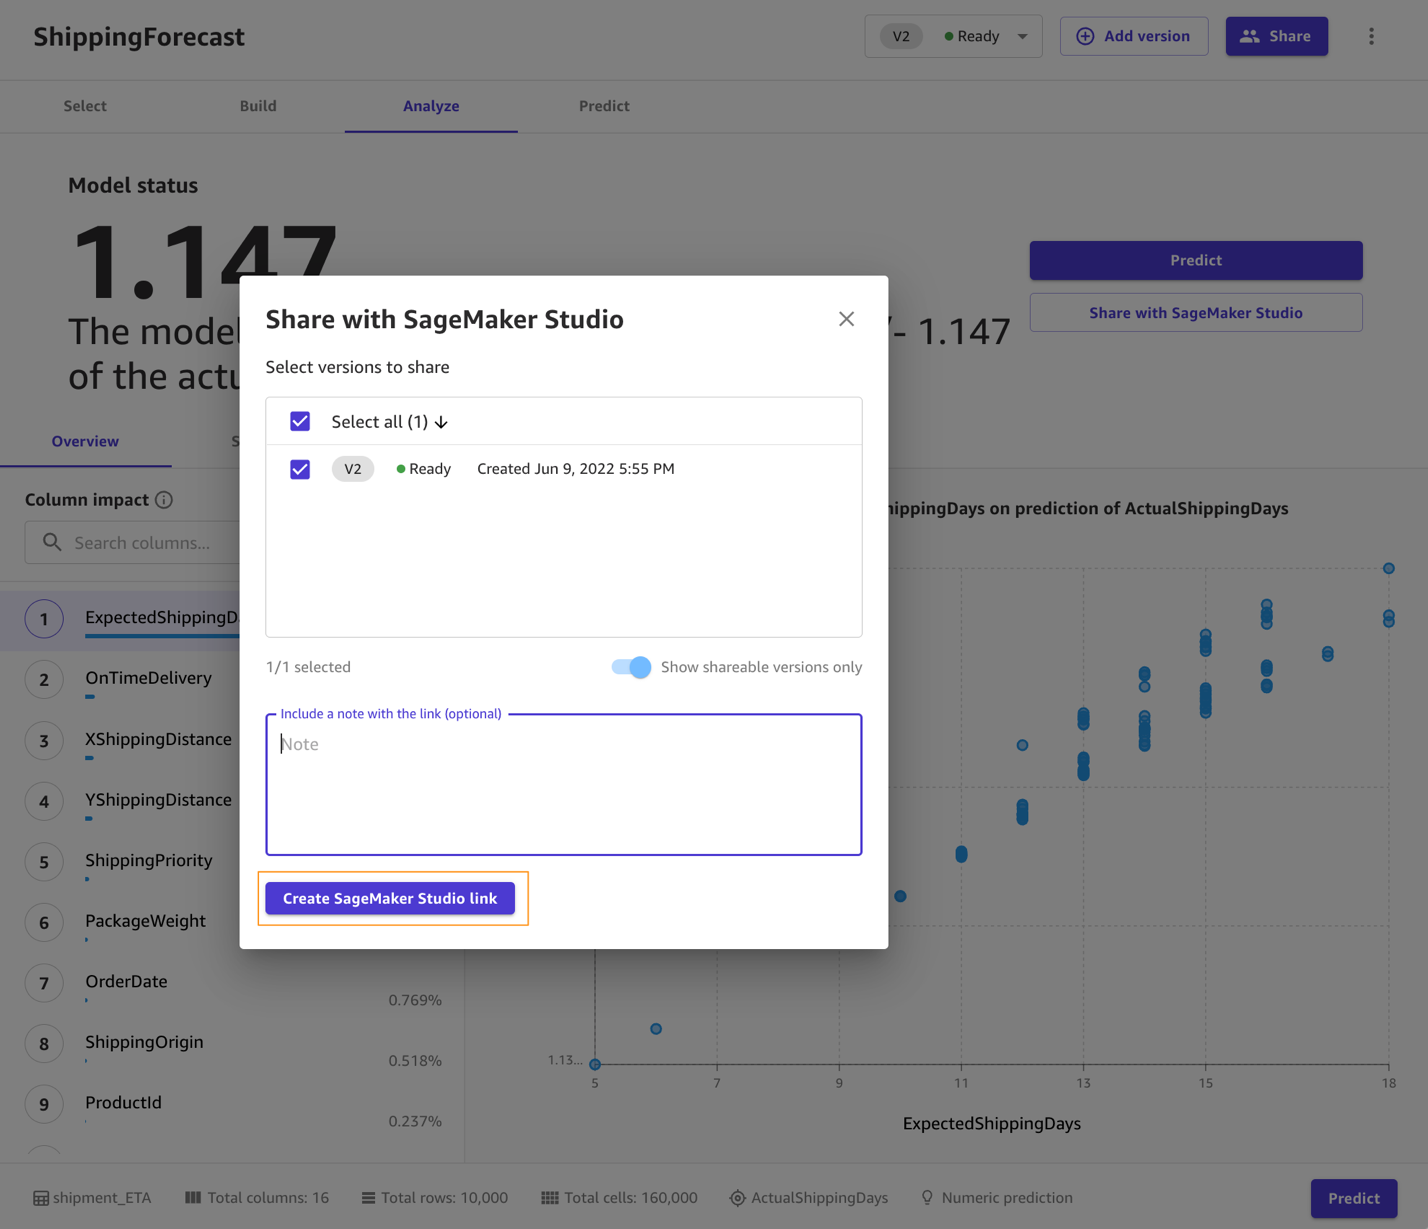The height and width of the screenshot is (1229, 1428).
Task: Select the PackageWeight column row
Action: (120, 923)
